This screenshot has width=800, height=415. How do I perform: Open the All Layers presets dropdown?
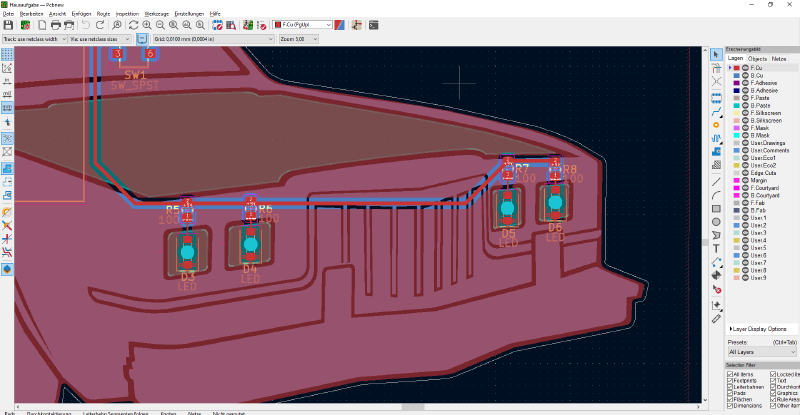click(x=762, y=352)
